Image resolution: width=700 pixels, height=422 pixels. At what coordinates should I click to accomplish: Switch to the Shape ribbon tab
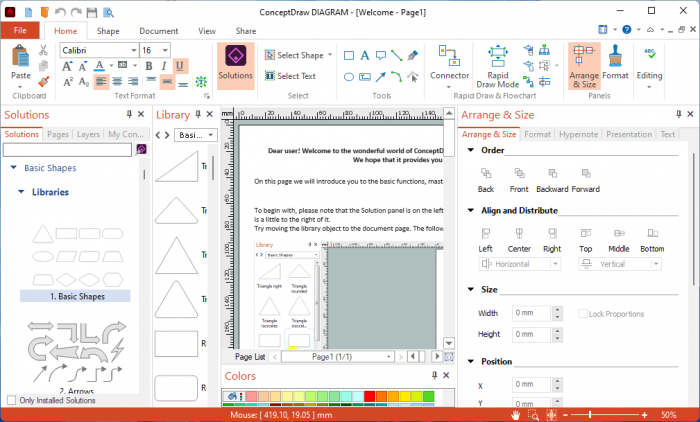(x=108, y=31)
